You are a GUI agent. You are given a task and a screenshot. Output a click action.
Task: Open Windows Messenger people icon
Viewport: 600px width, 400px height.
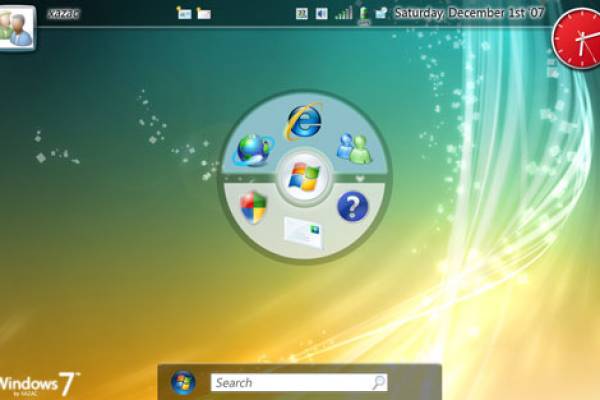click(354, 148)
